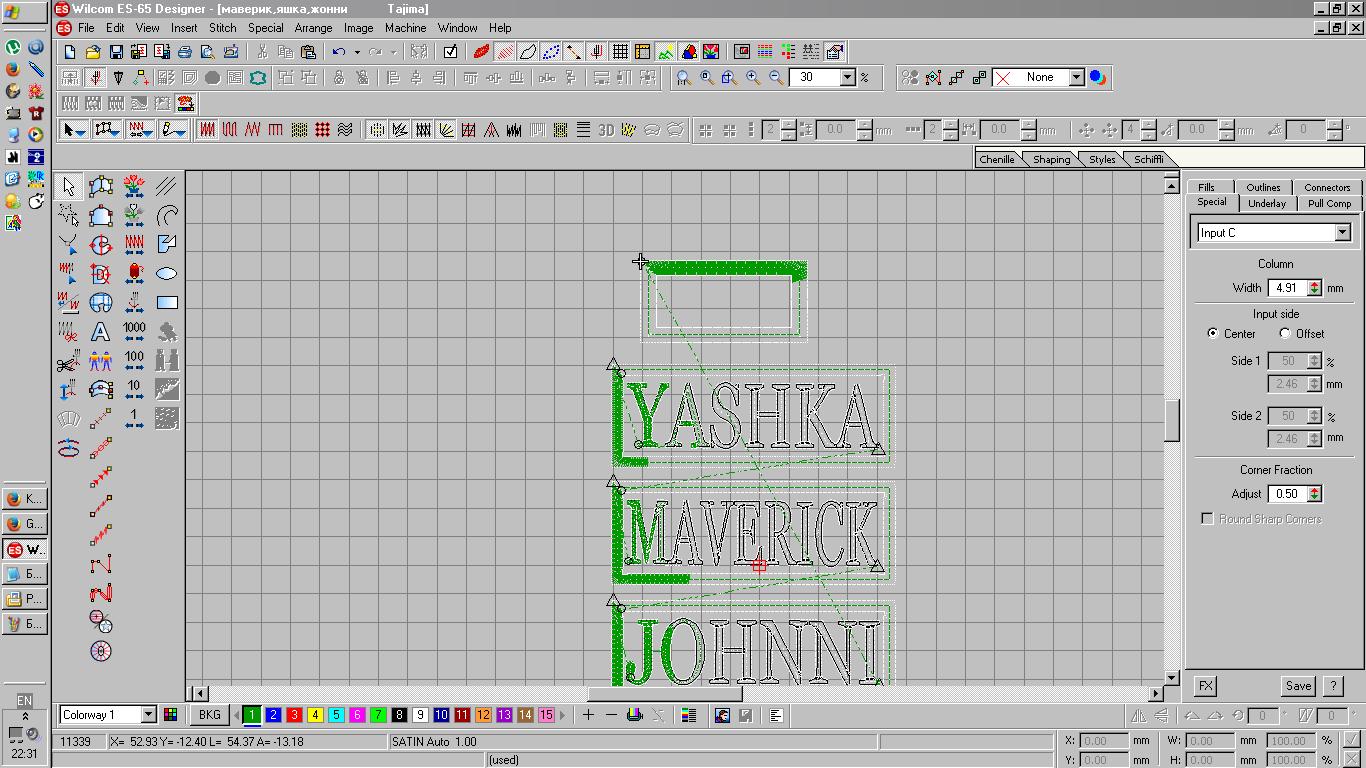The width and height of the screenshot is (1366, 768).
Task: Select the Rectangle shape tool
Action: click(167, 303)
